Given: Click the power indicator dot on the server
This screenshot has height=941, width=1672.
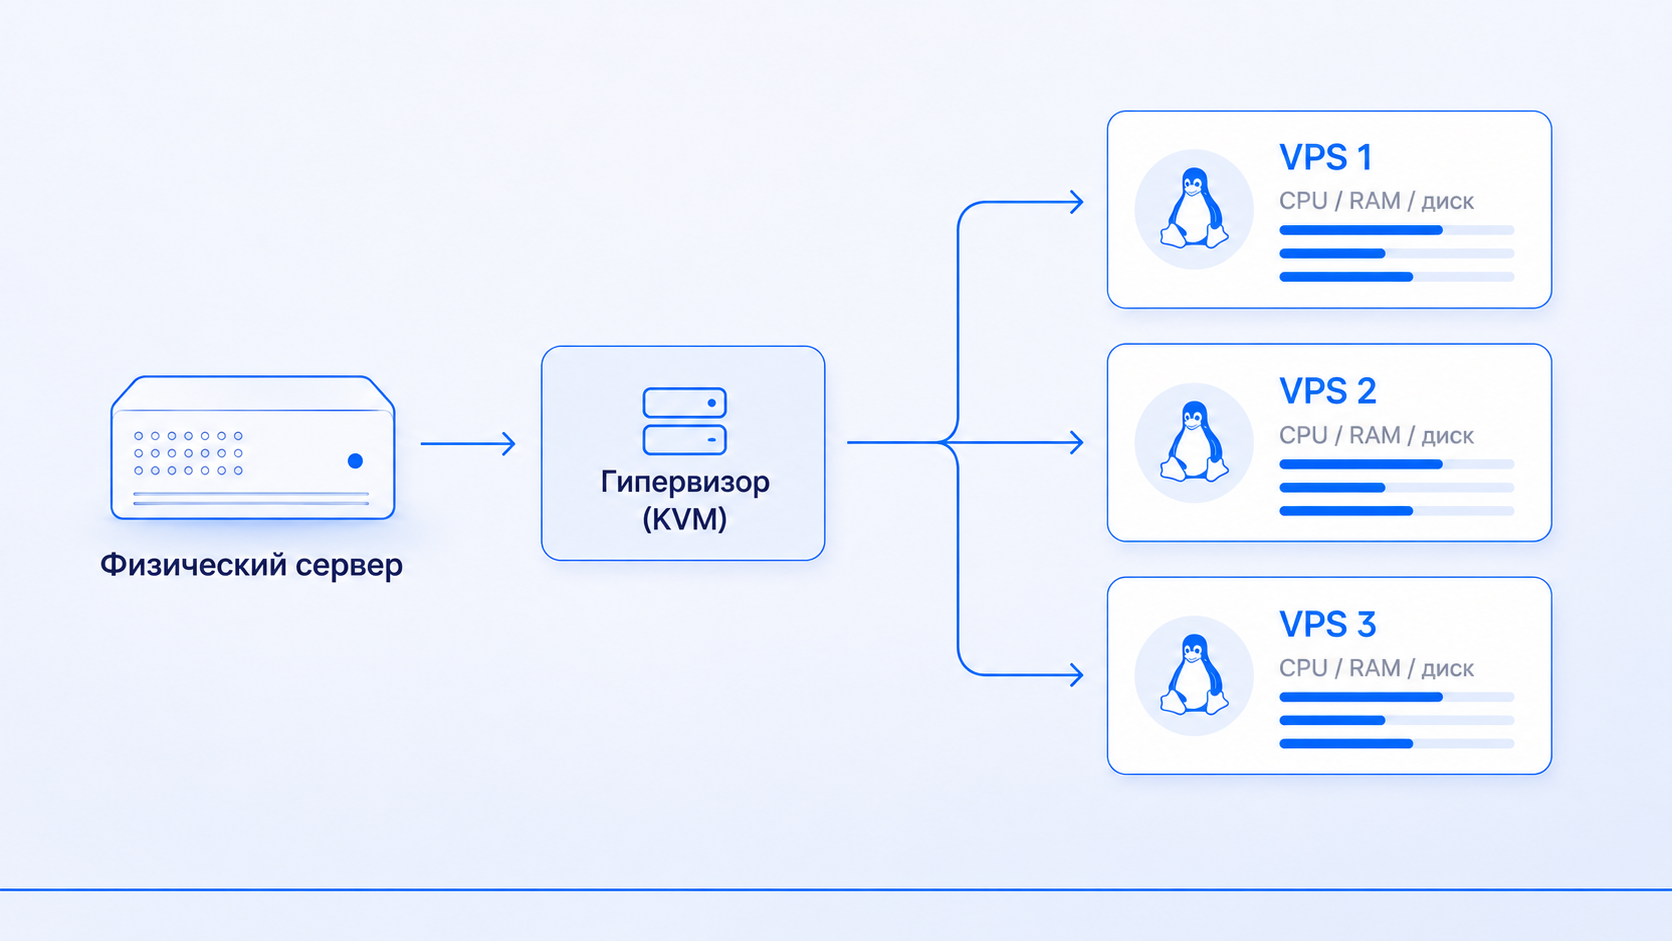Looking at the screenshot, I should (x=355, y=461).
